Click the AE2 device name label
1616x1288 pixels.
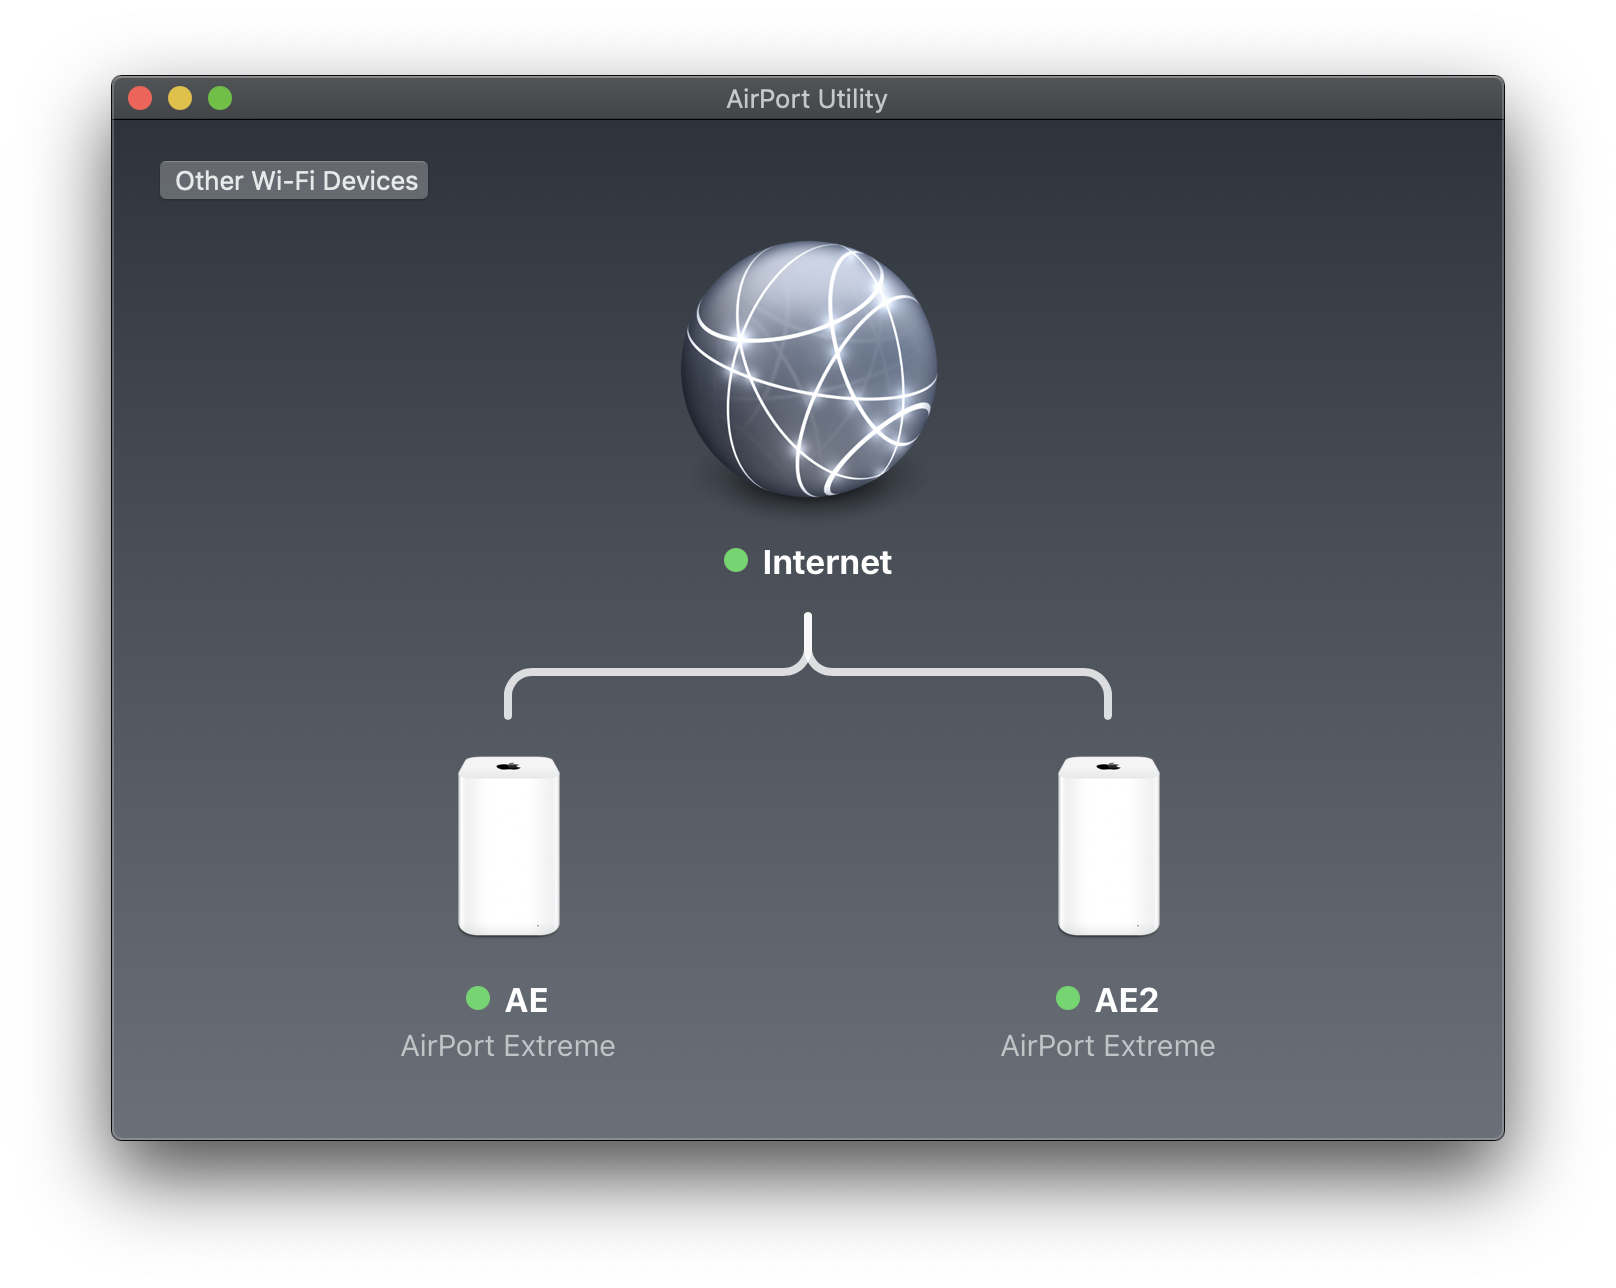(x=1127, y=1000)
